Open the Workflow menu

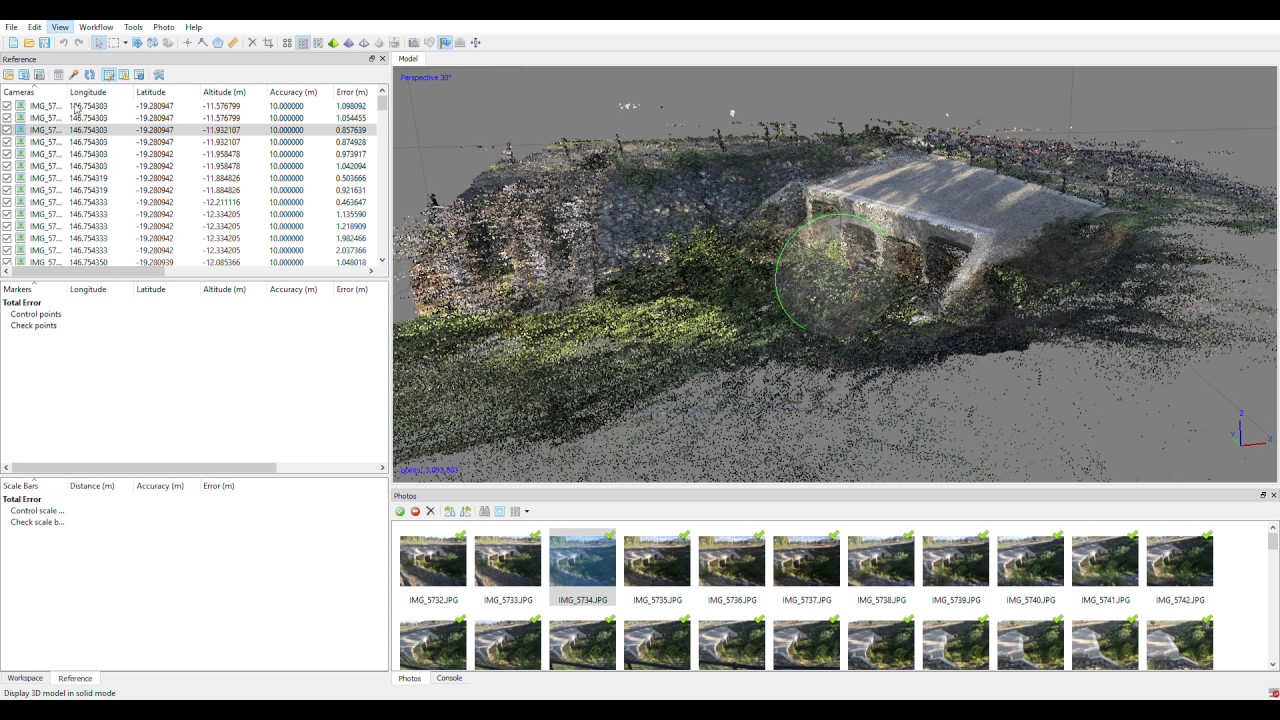(96, 27)
